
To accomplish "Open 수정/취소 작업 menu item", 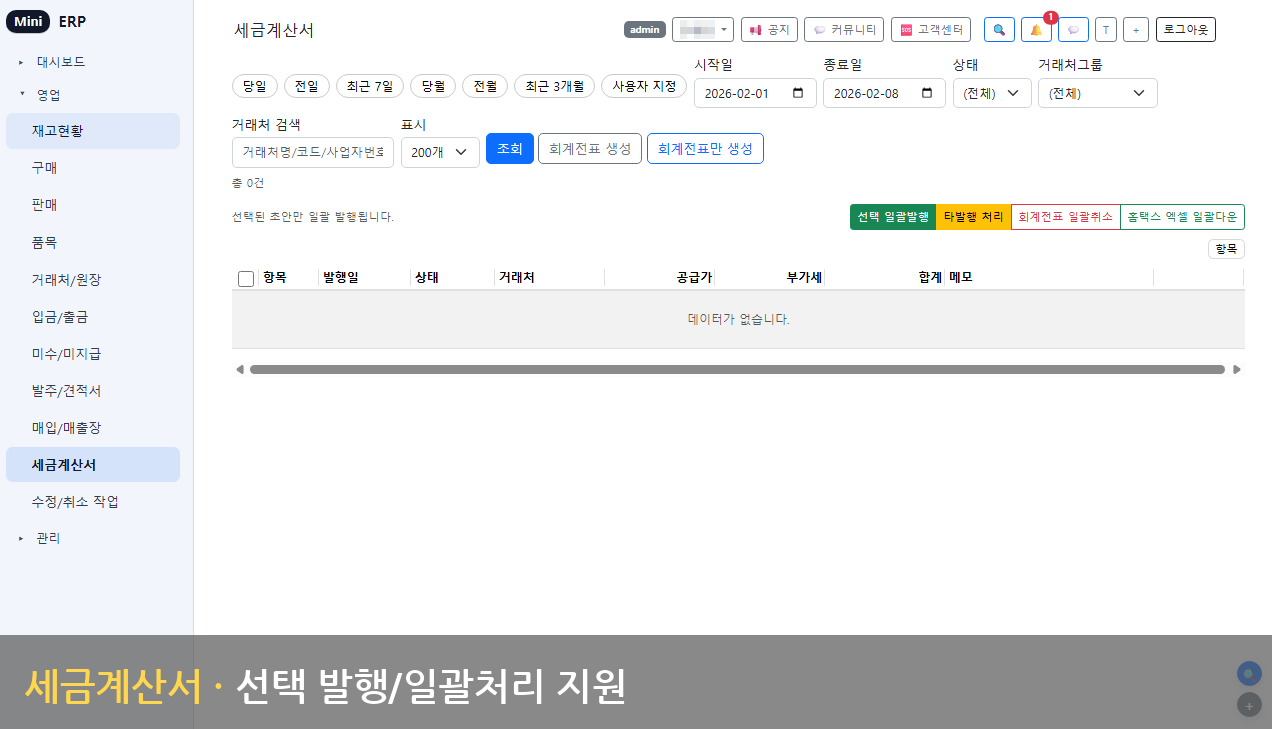I will pyautogui.click(x=93, y=501).
